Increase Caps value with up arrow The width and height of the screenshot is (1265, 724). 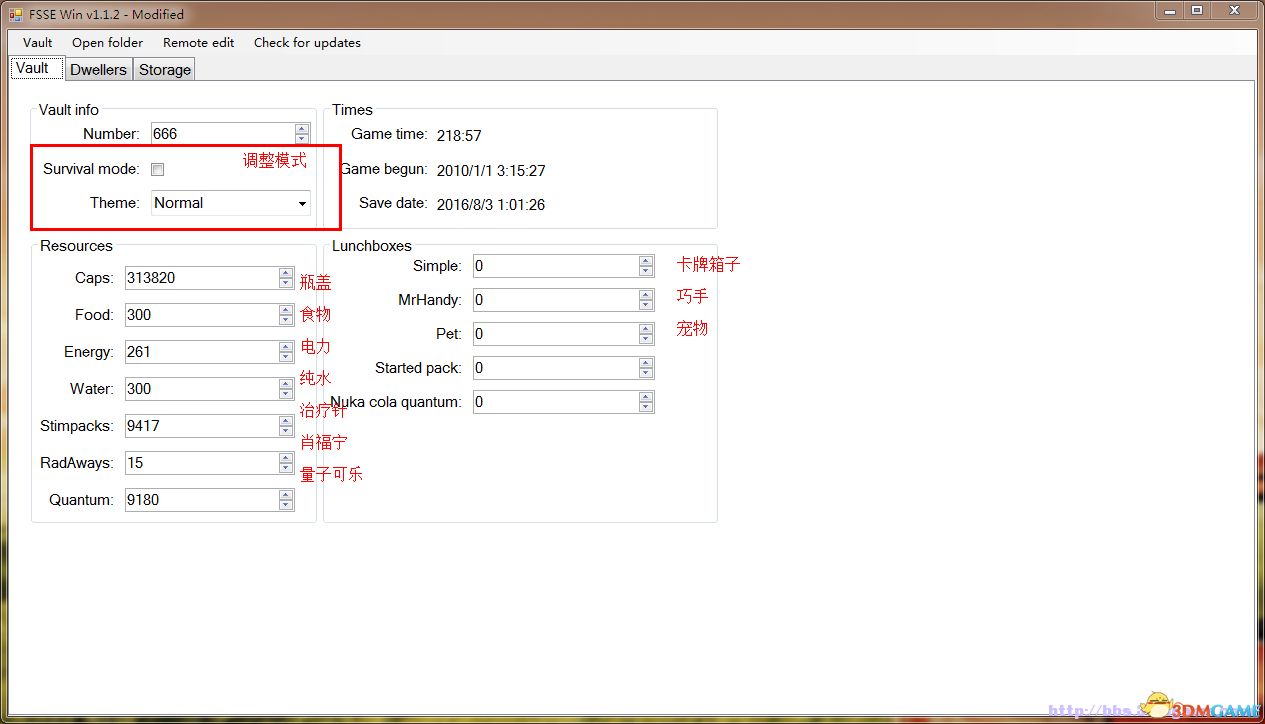click(287, 273)
